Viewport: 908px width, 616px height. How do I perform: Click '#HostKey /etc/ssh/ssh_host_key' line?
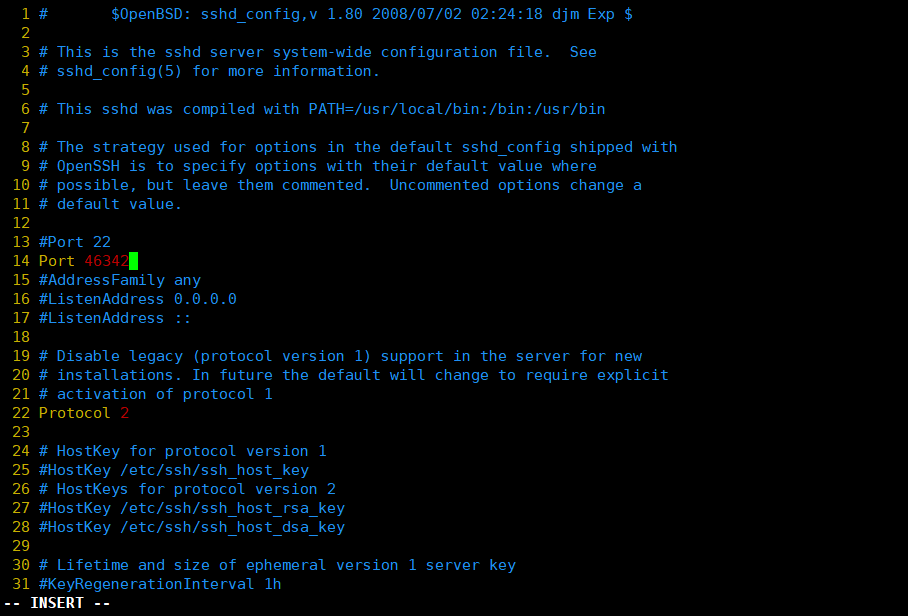(174, 470)
